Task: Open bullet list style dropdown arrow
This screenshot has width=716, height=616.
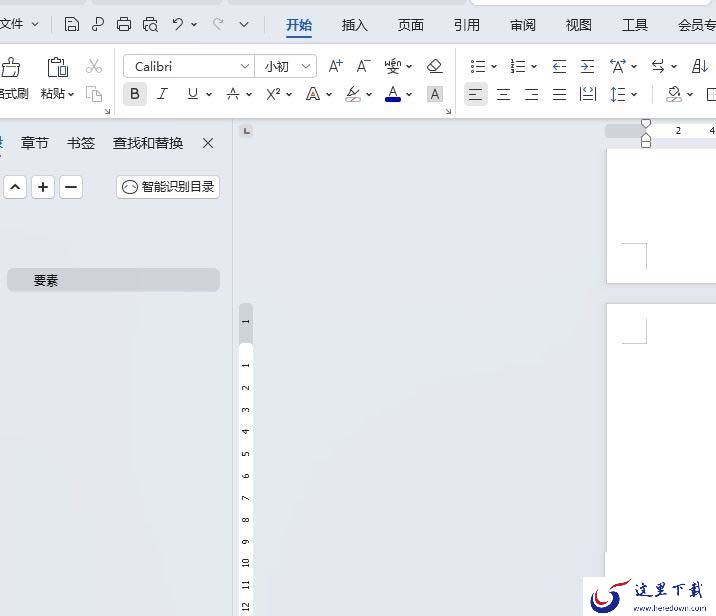Action: (x=494, y=67)
